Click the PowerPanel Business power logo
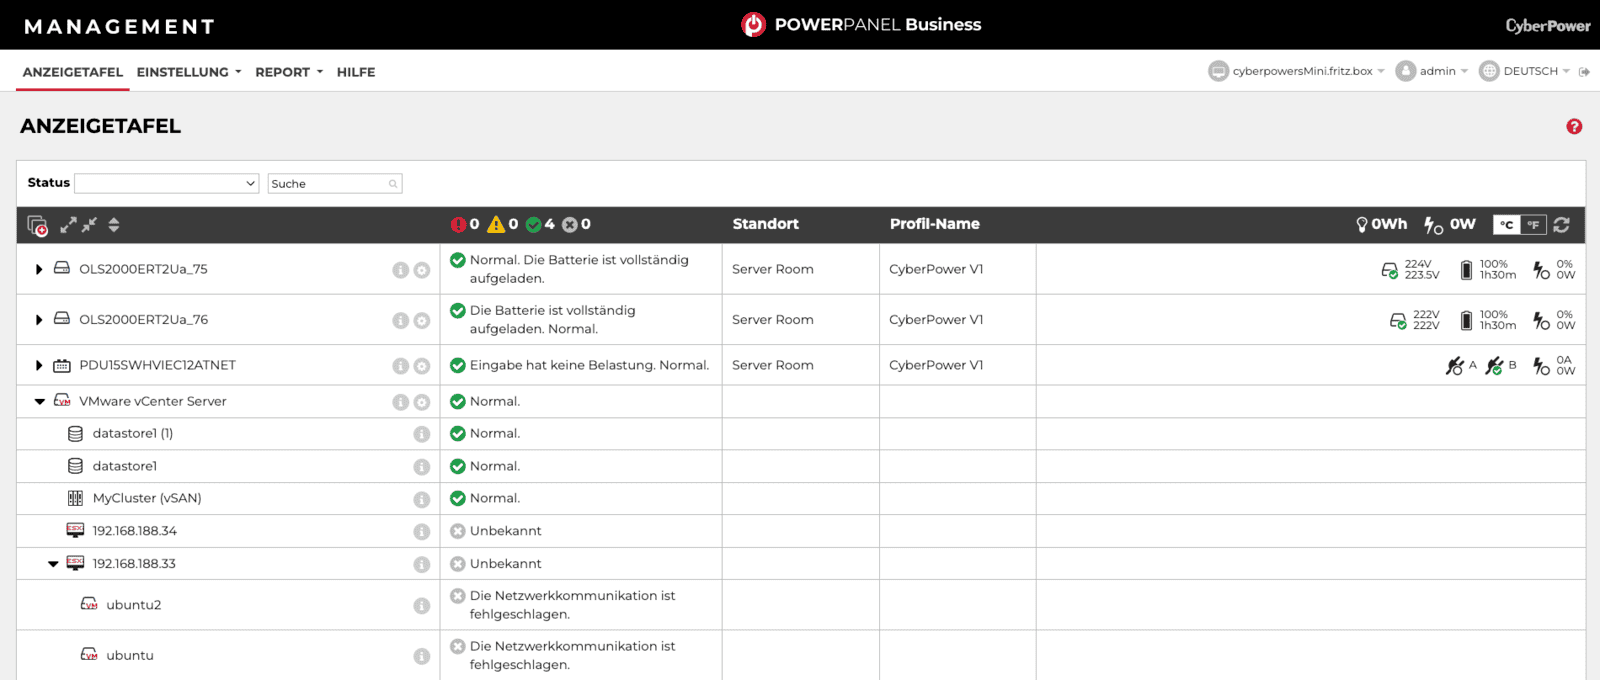The image size is (1600, 680). pos(753,24)
